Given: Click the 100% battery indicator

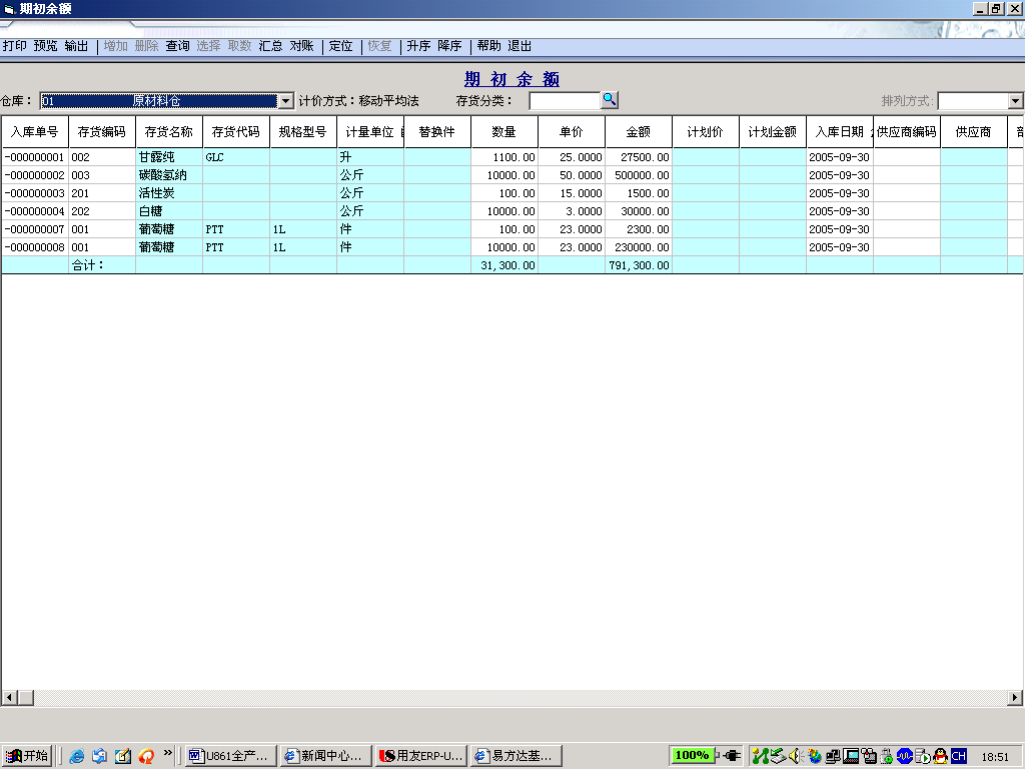Looking at the screenshot, I should tap(692, 755).
